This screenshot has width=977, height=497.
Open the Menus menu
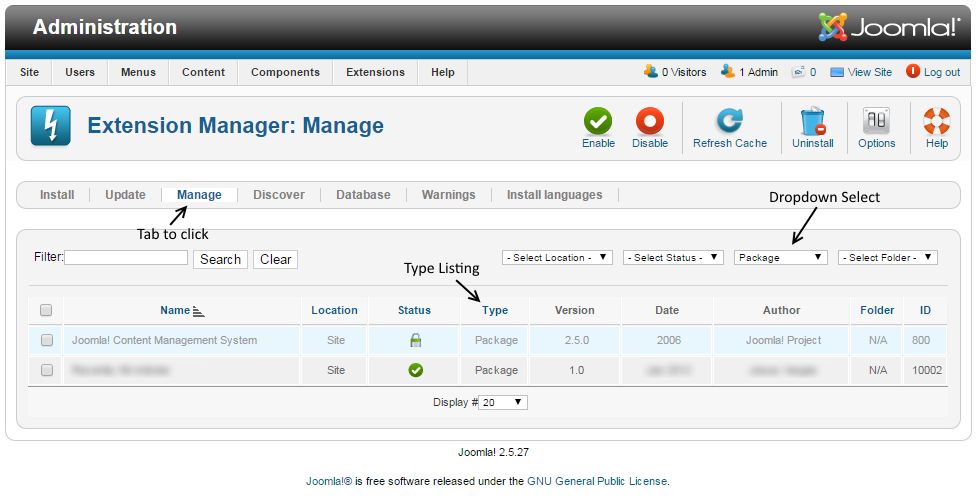click(138, 72)
